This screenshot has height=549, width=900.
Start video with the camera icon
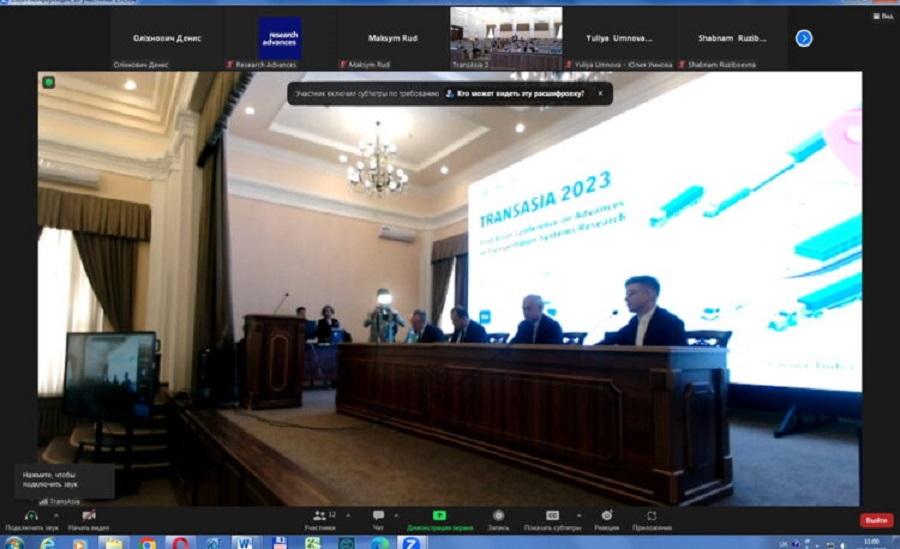(88, 515)
